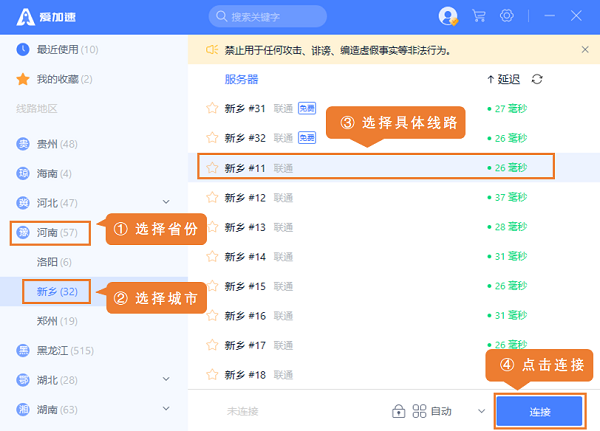Image resolution: width=600 pixels, height=431 pixels.
Task: Click the lock icon in bottom bar
Action: click(x=398, y=411)
